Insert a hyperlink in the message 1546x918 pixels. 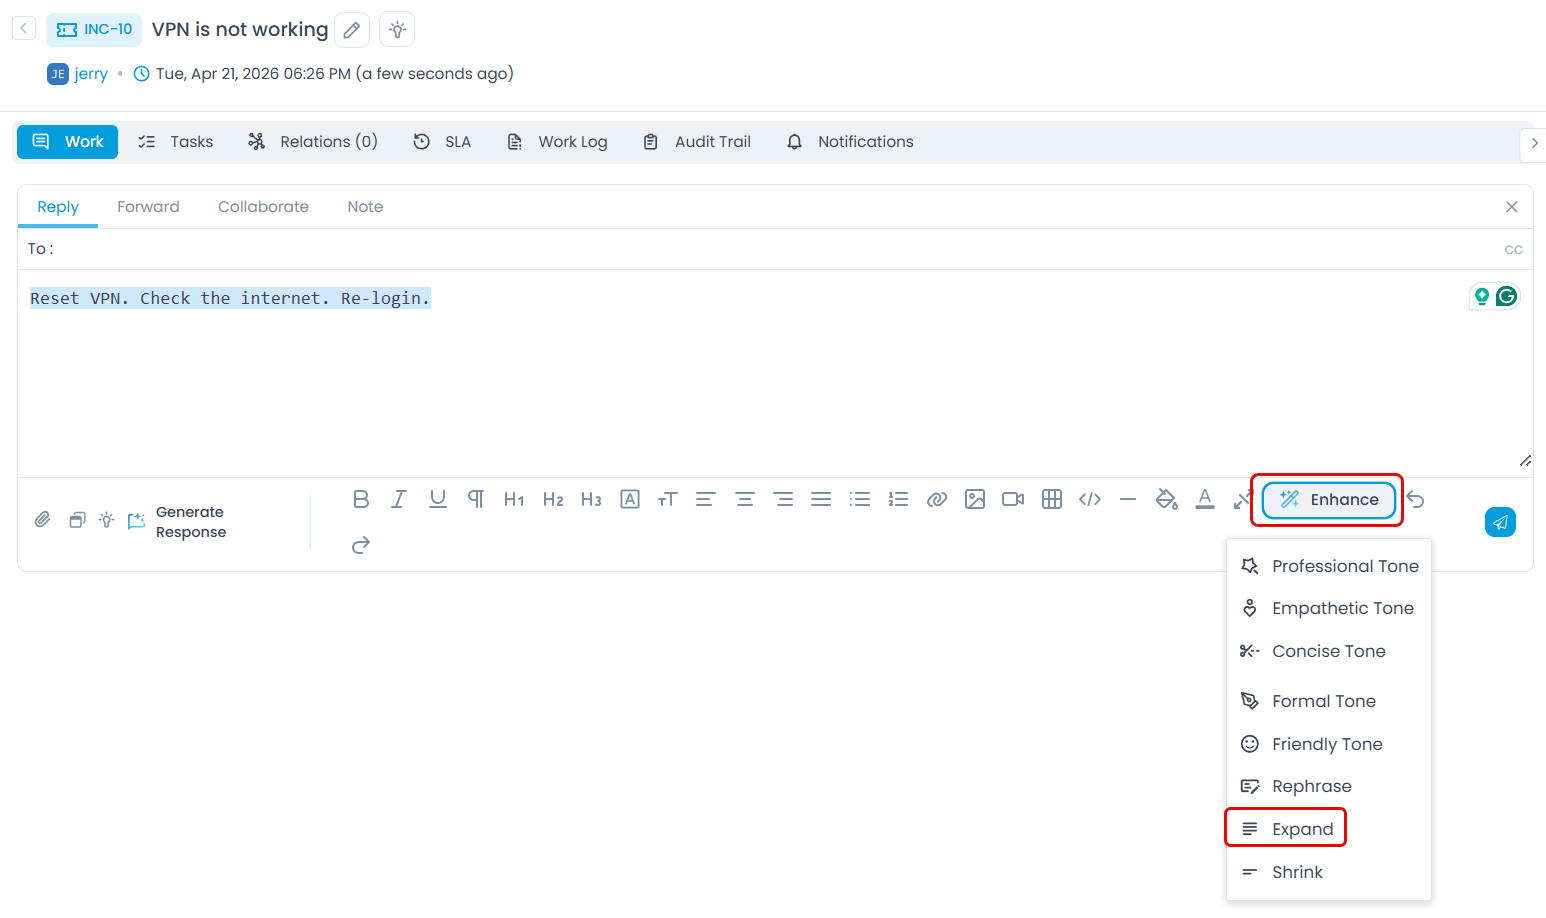pos(936,499)
